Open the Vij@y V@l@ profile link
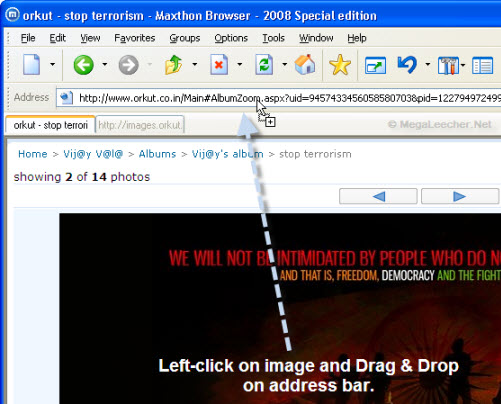The image size is (501, 404). point(93,154)
